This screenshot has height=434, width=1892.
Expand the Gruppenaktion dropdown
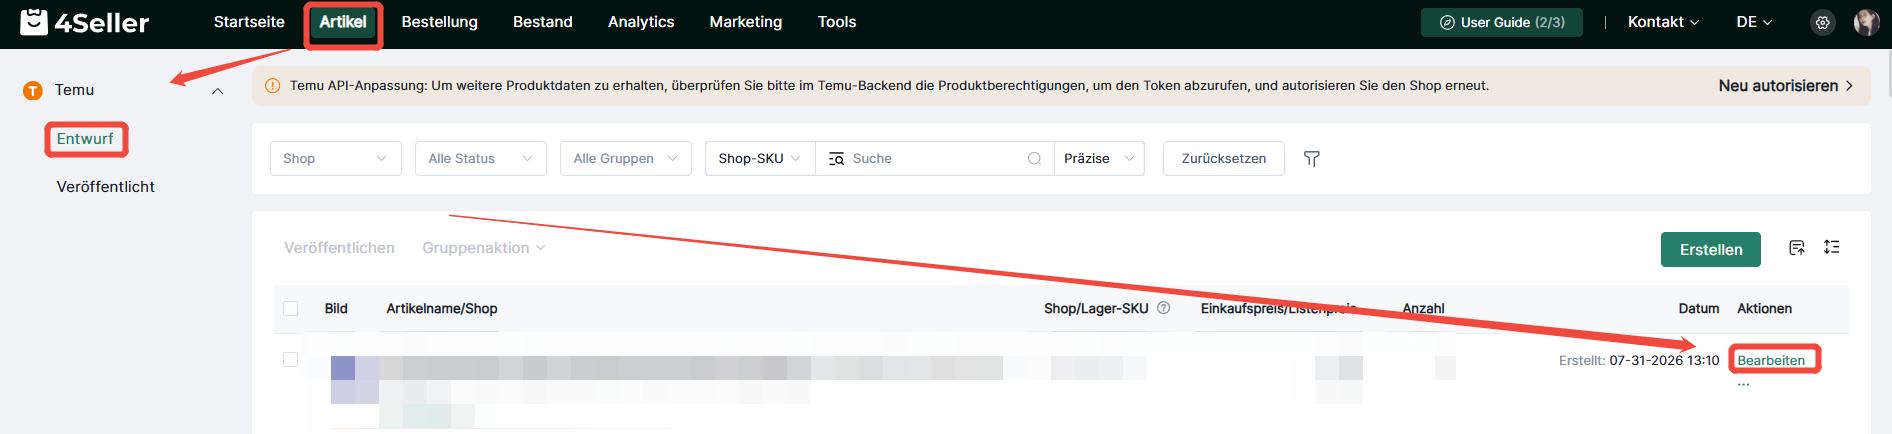coord(484,248)
